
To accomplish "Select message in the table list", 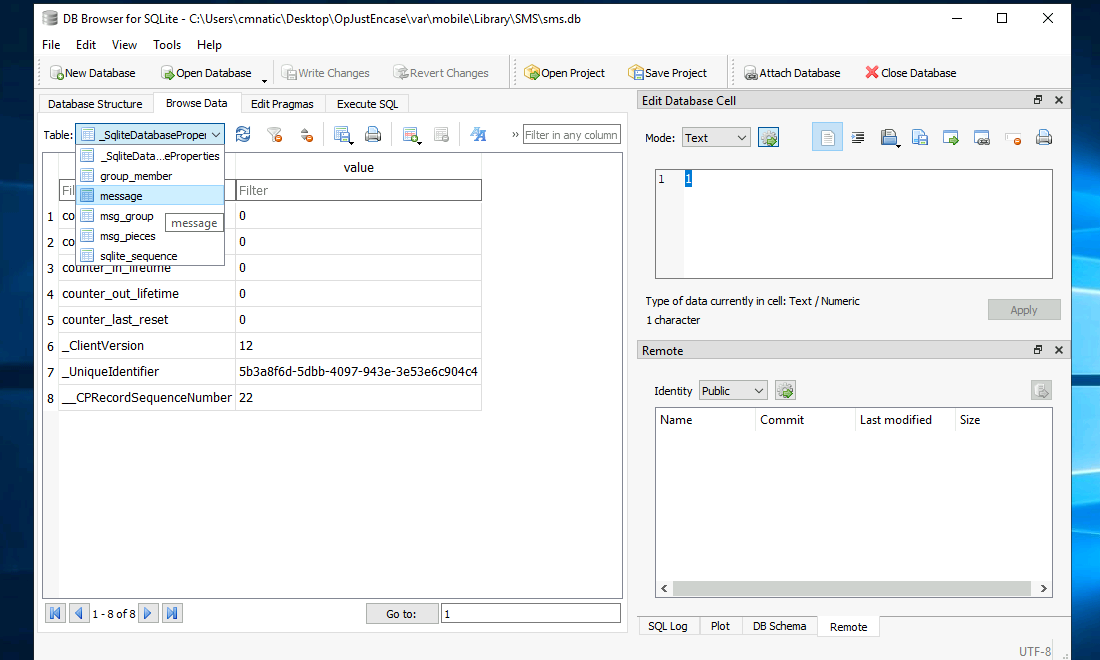I will coord(151,196).
